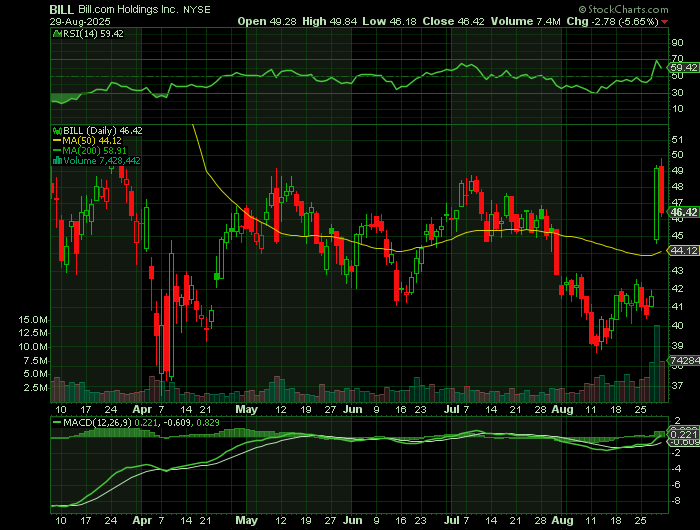Click the 44.12 moving average tag at right

684,250
